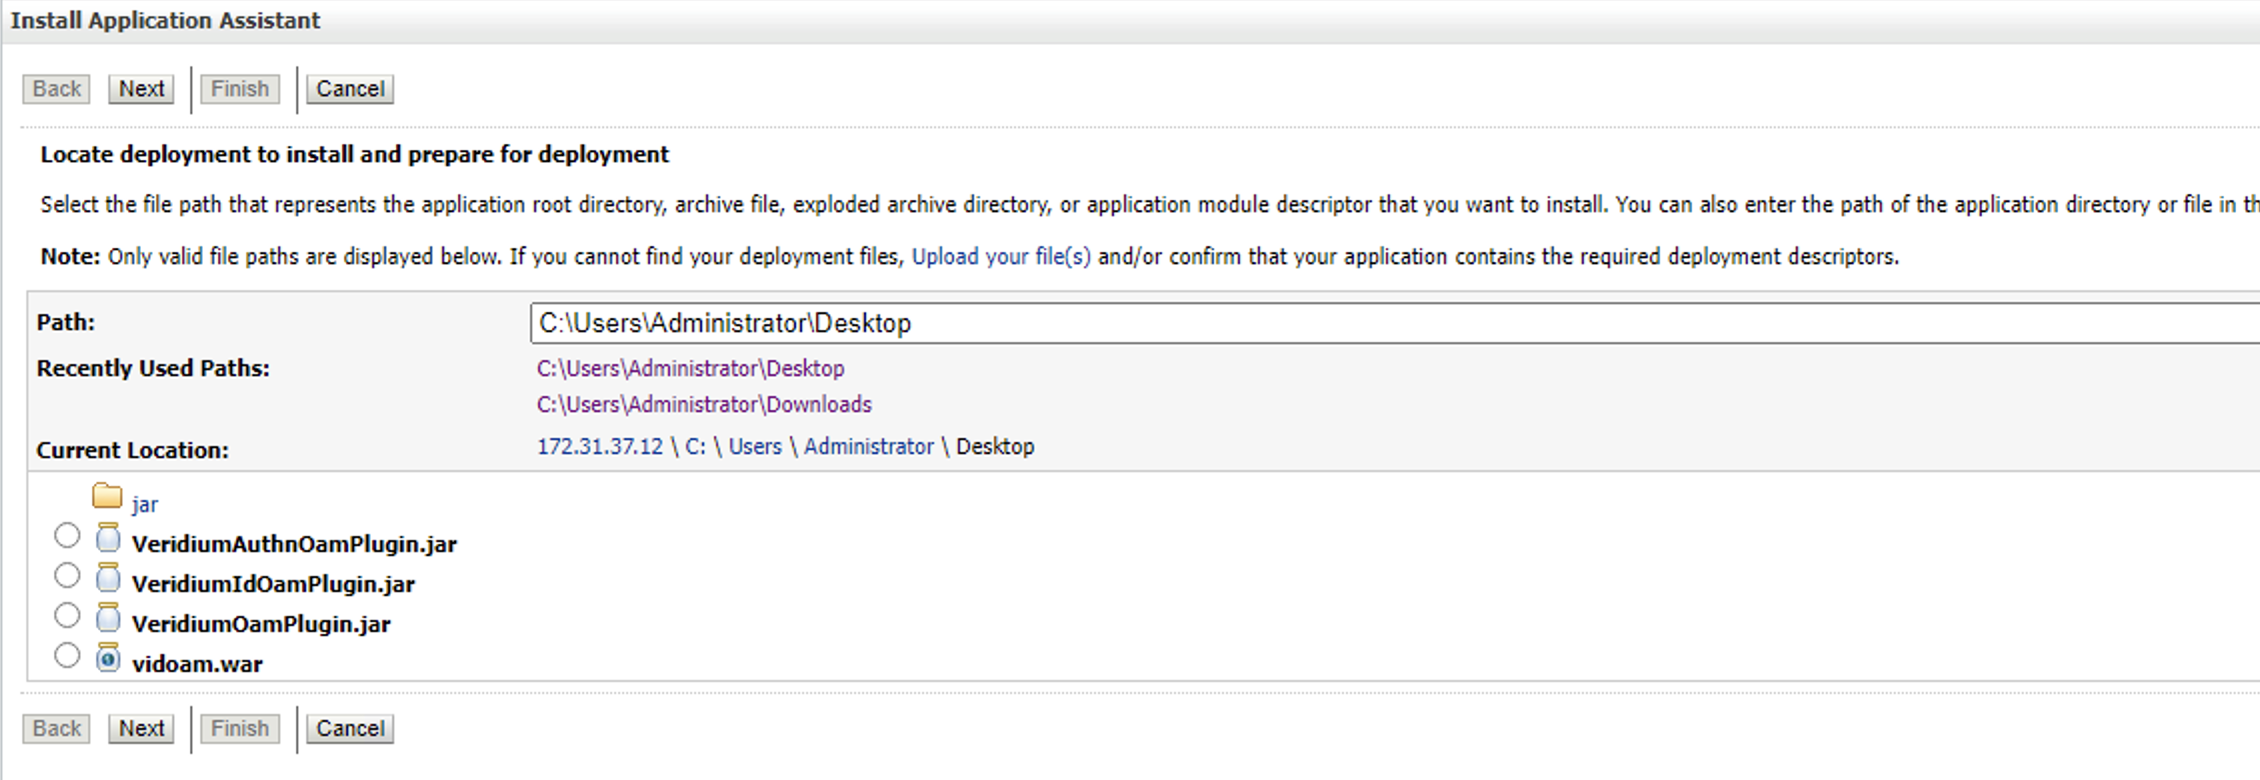Go to C: drive in Current Location
Image resolution: width=2260 pixels, height=780 pixels.
pos(695,447)
